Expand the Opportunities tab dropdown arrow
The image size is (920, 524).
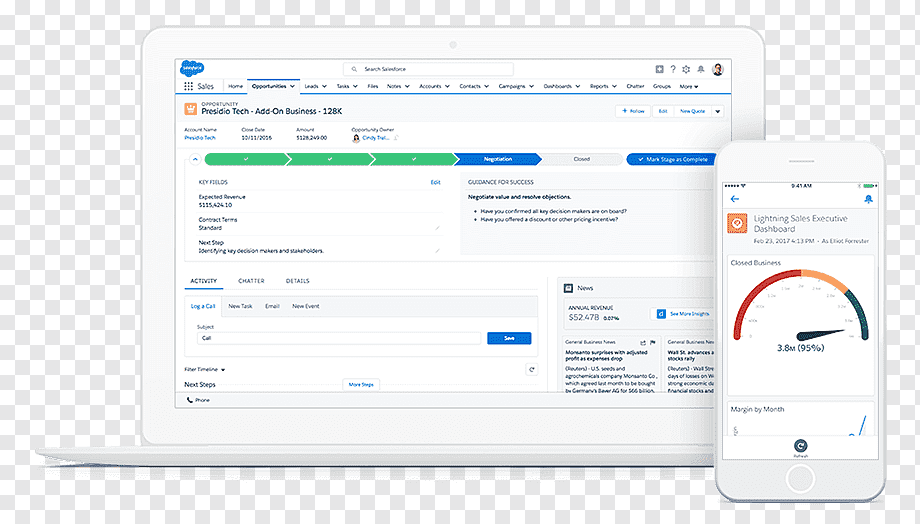(292, 86)
